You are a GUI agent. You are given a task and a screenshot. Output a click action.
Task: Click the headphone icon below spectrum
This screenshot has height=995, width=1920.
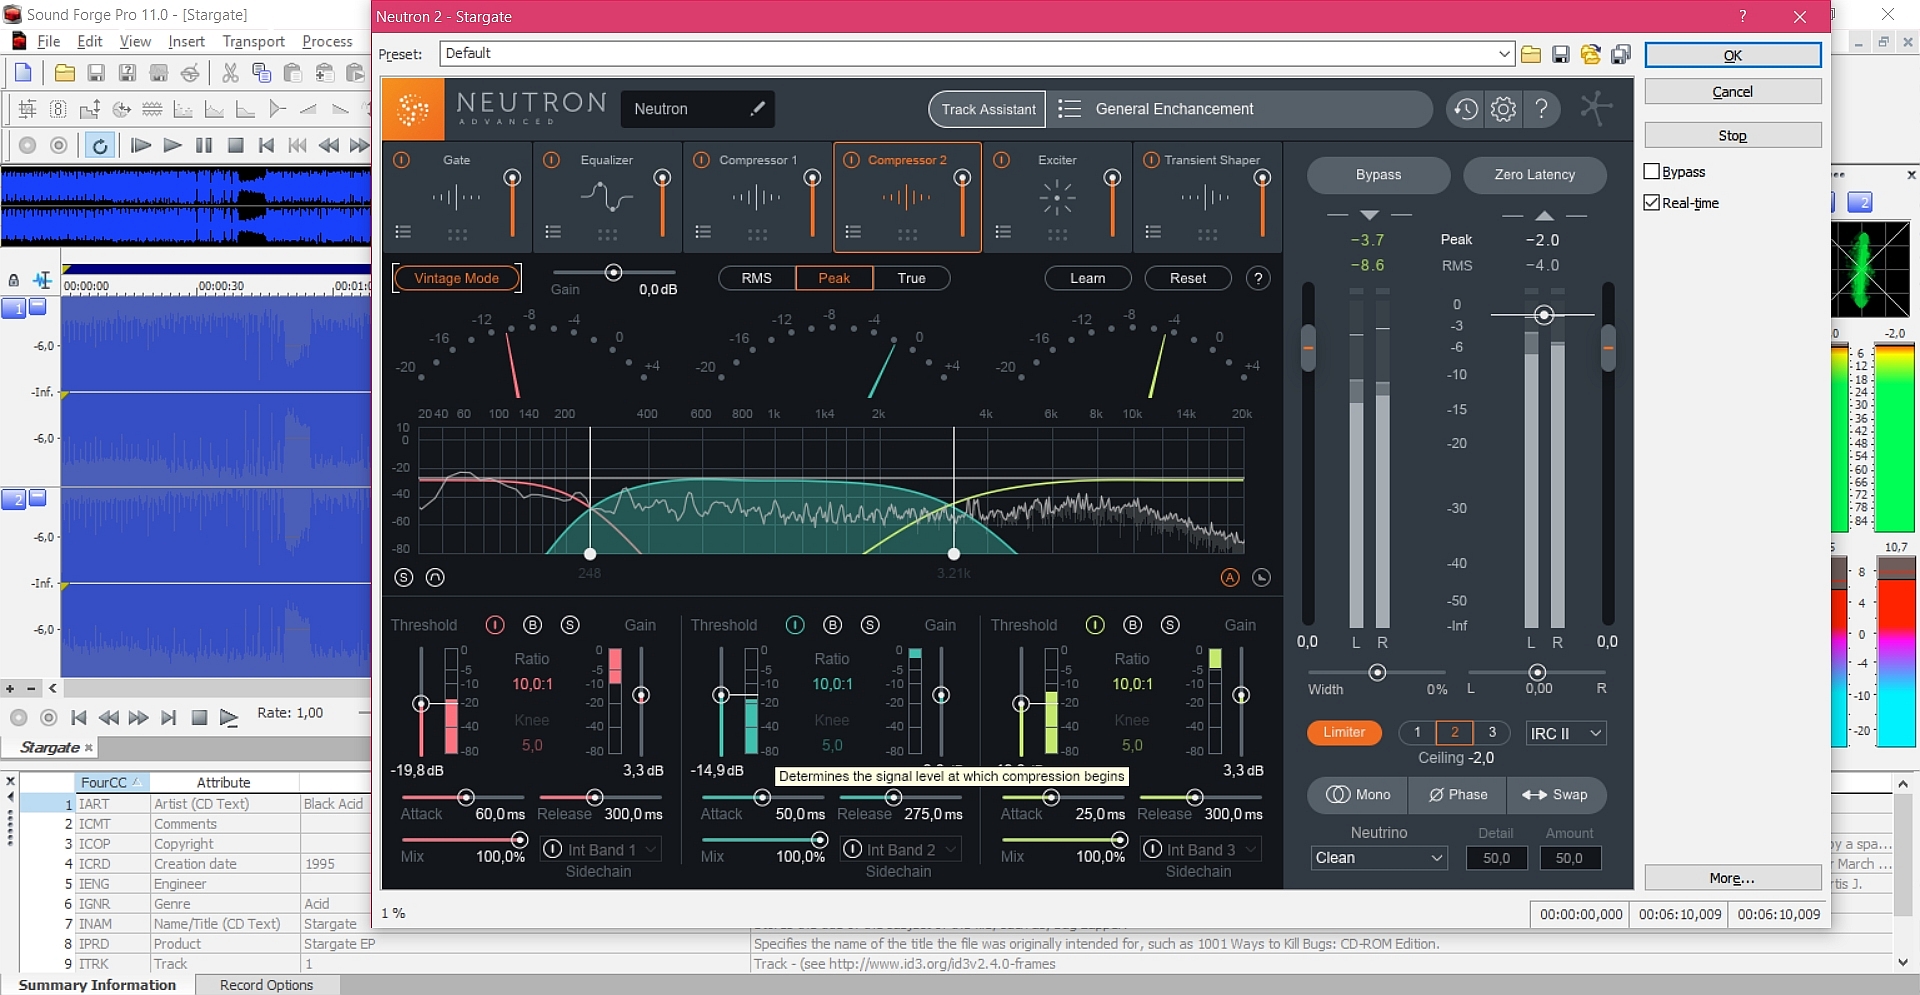(435, 577)
